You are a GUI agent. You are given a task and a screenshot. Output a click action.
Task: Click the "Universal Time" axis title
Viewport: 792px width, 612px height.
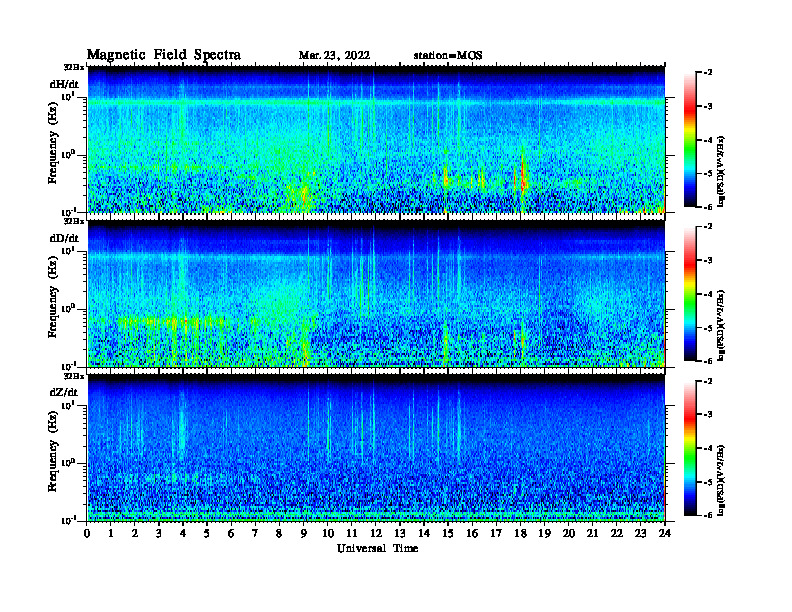pyautogui.click(x=377, y=548)
